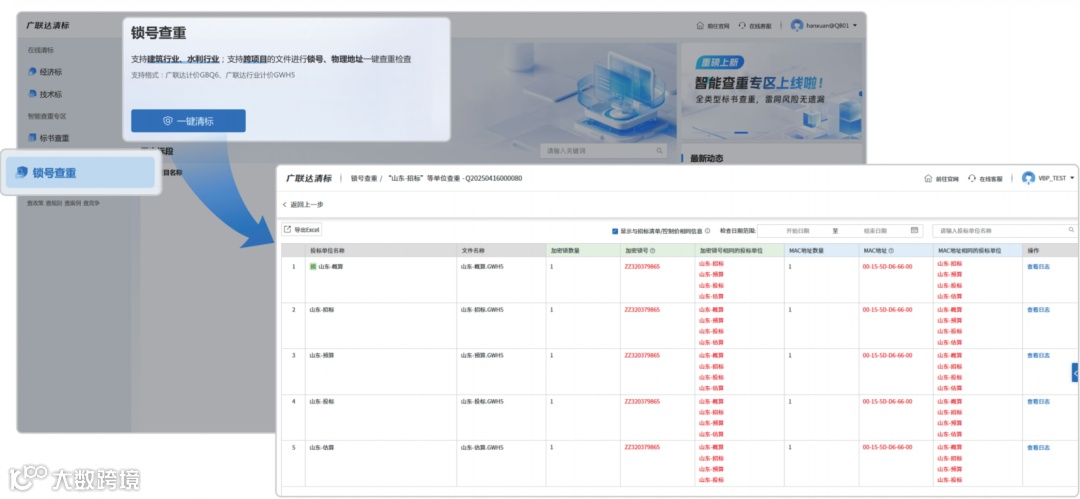Click 前往官网 in the background window header
Screen dimensions: 1080x499
pos(713,26)
